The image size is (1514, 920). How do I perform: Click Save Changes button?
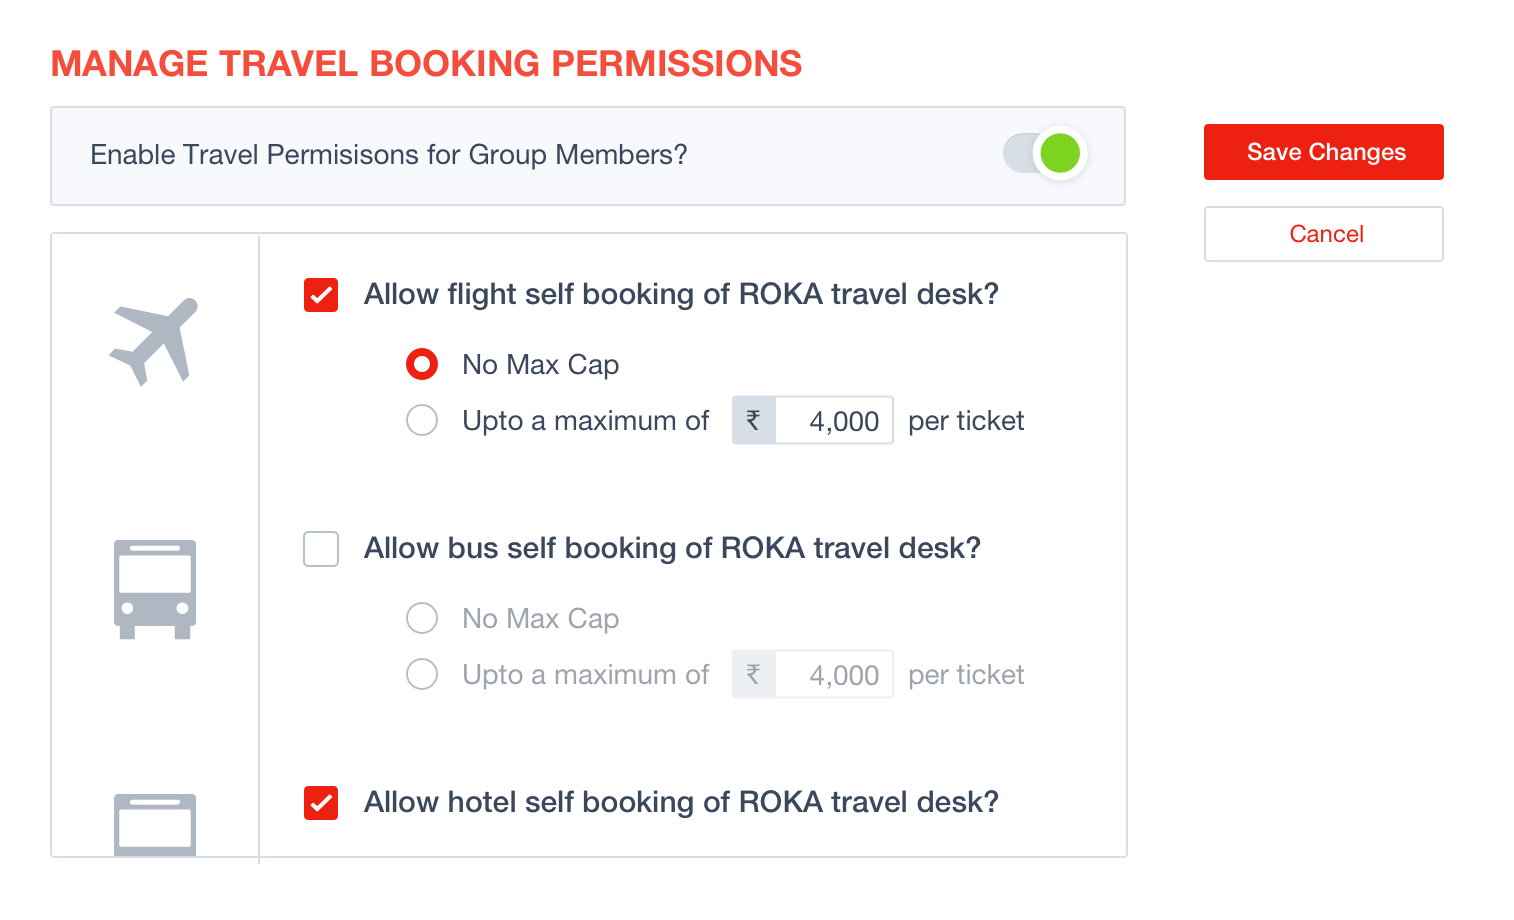[1324, 152]
